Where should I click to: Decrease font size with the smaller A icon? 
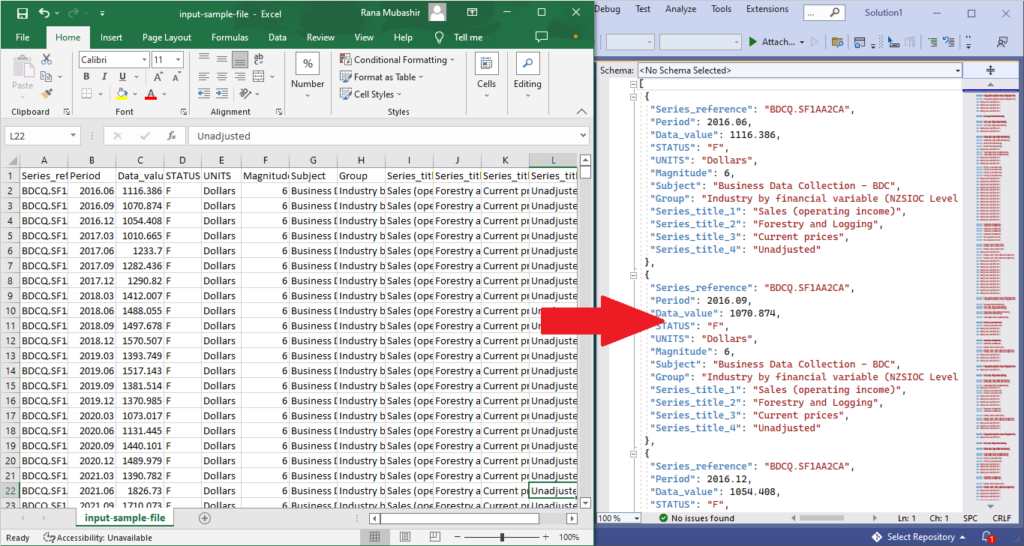[176, 77]
